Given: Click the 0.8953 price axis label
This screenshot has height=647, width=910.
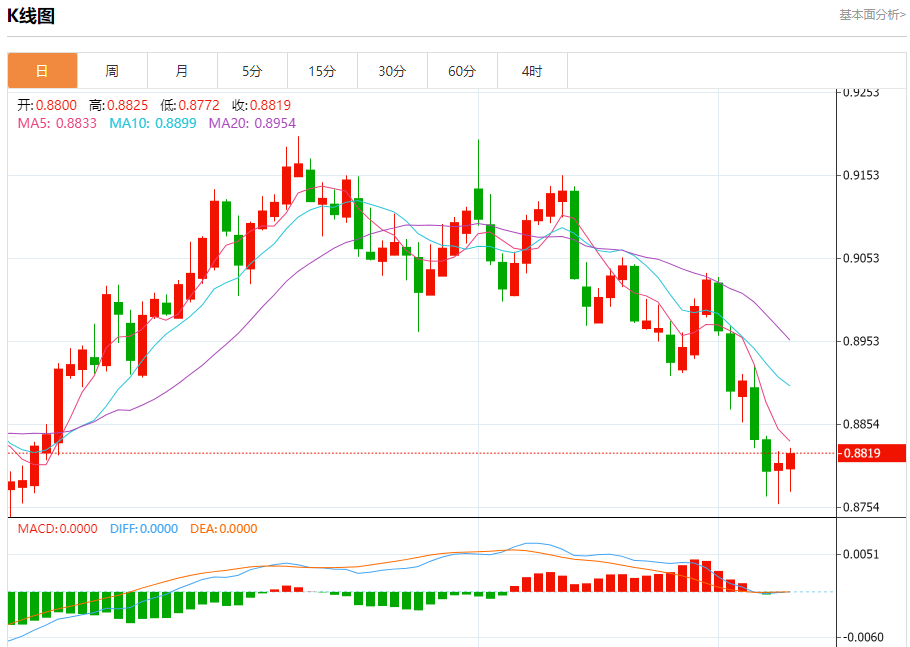Looking at the screenshot, I should click(861, 341).
